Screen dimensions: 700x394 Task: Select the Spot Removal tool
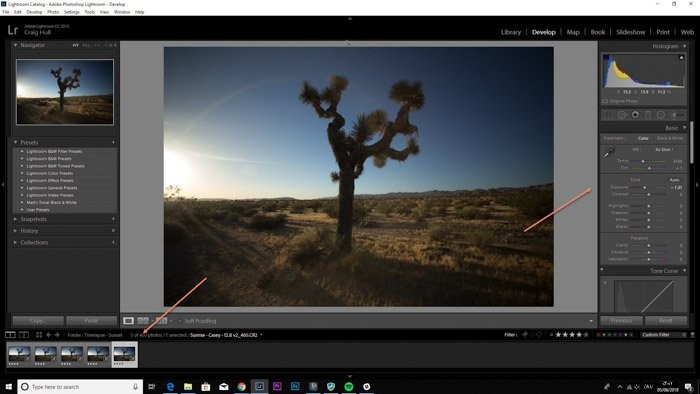pos(622,115)
